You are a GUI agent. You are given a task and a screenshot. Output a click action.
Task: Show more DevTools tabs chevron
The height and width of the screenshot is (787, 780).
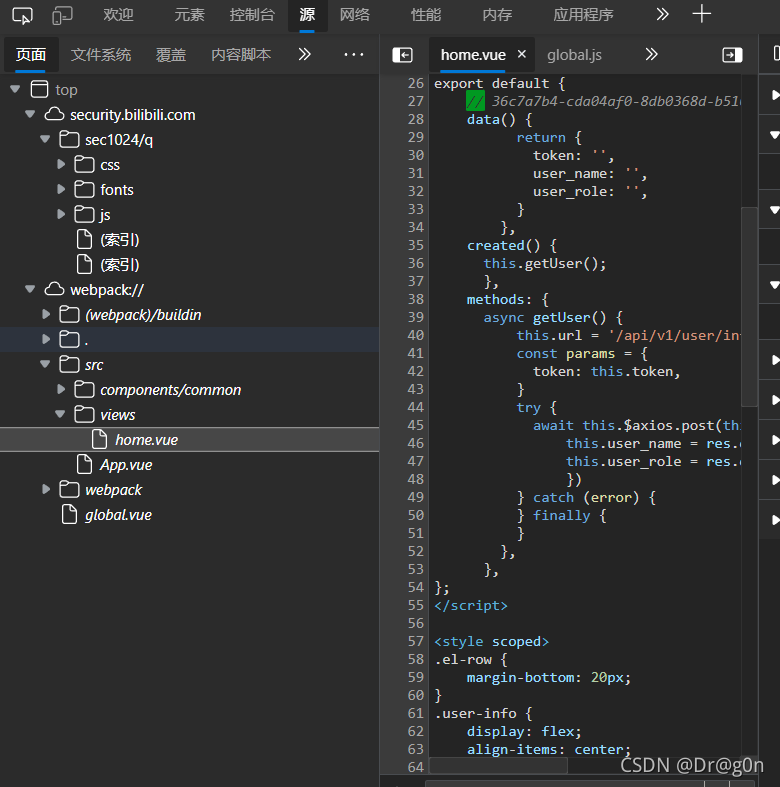(663, 14)
